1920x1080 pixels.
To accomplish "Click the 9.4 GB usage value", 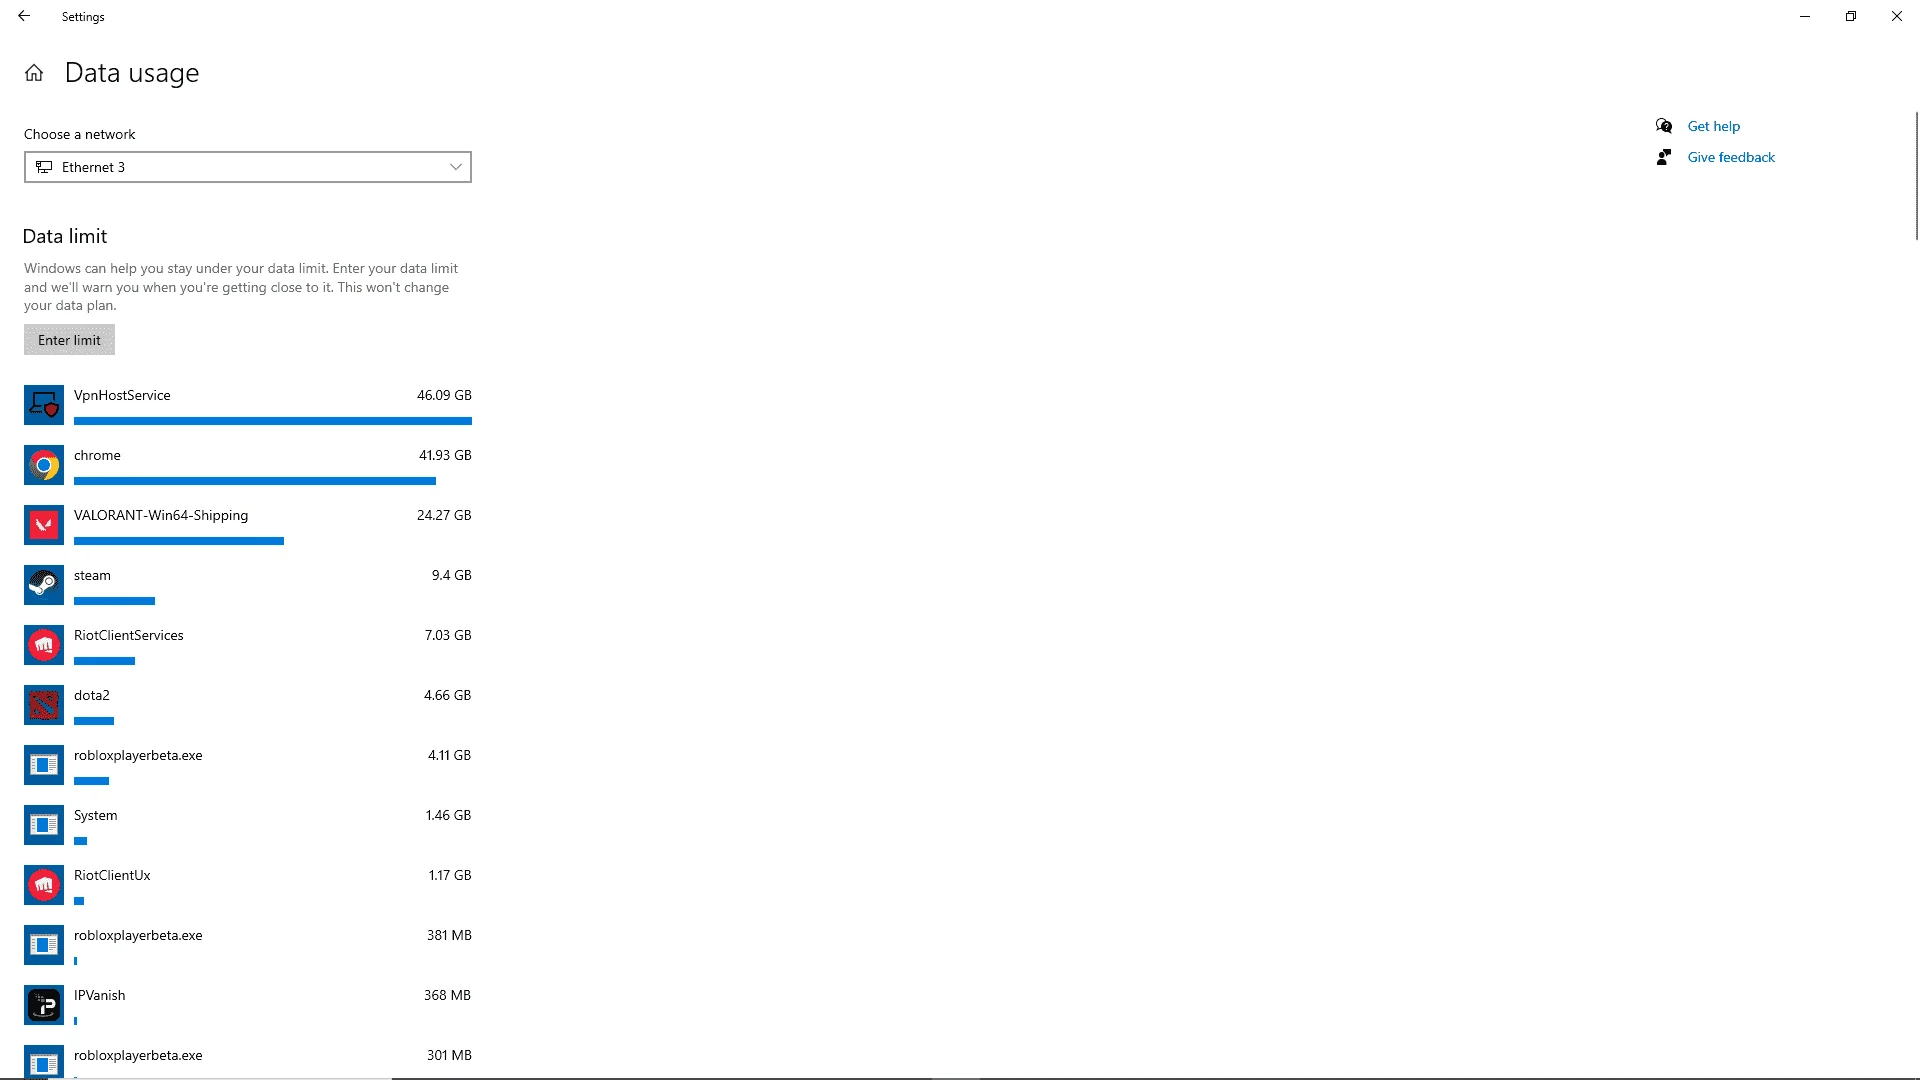I will point(452,575).
